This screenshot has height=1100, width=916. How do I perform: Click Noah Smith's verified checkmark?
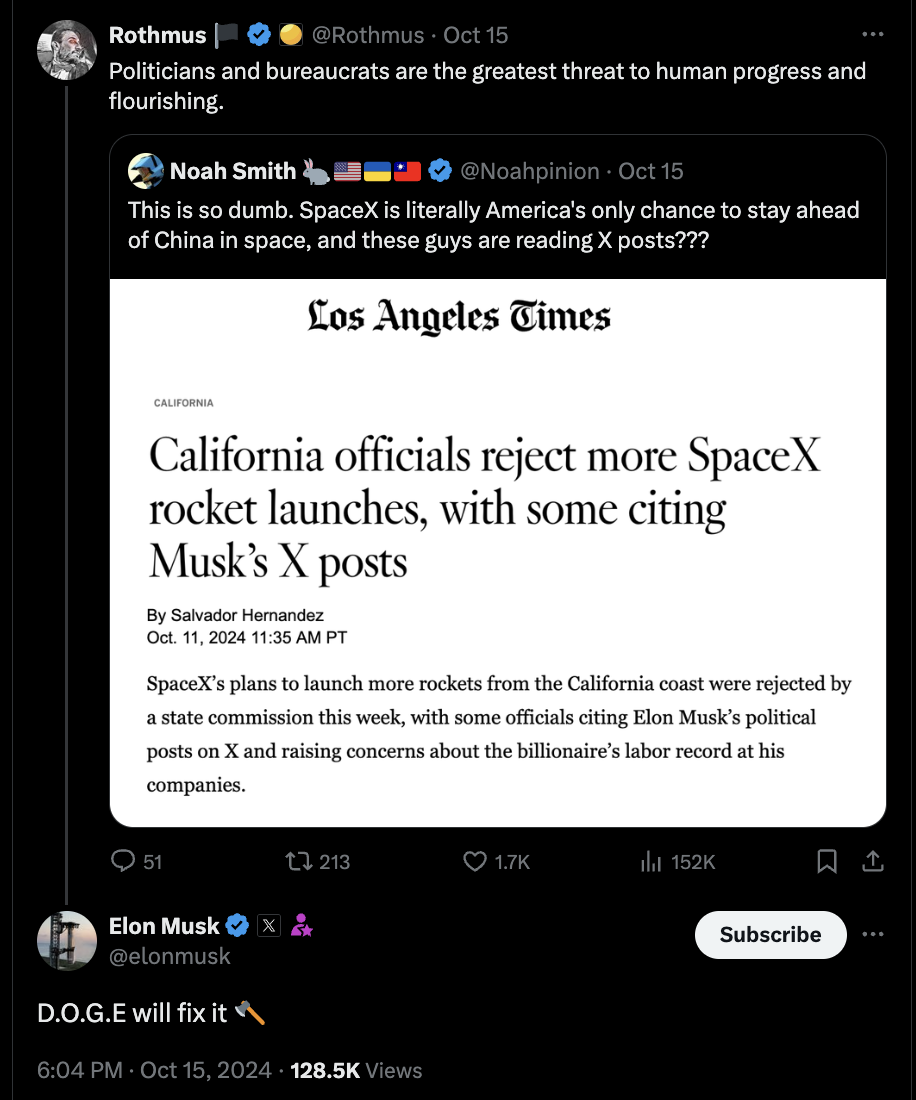pos(439,170)
